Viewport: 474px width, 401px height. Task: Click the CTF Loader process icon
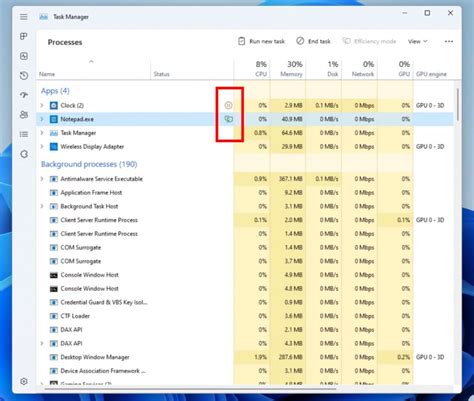(x=53, y=316)
